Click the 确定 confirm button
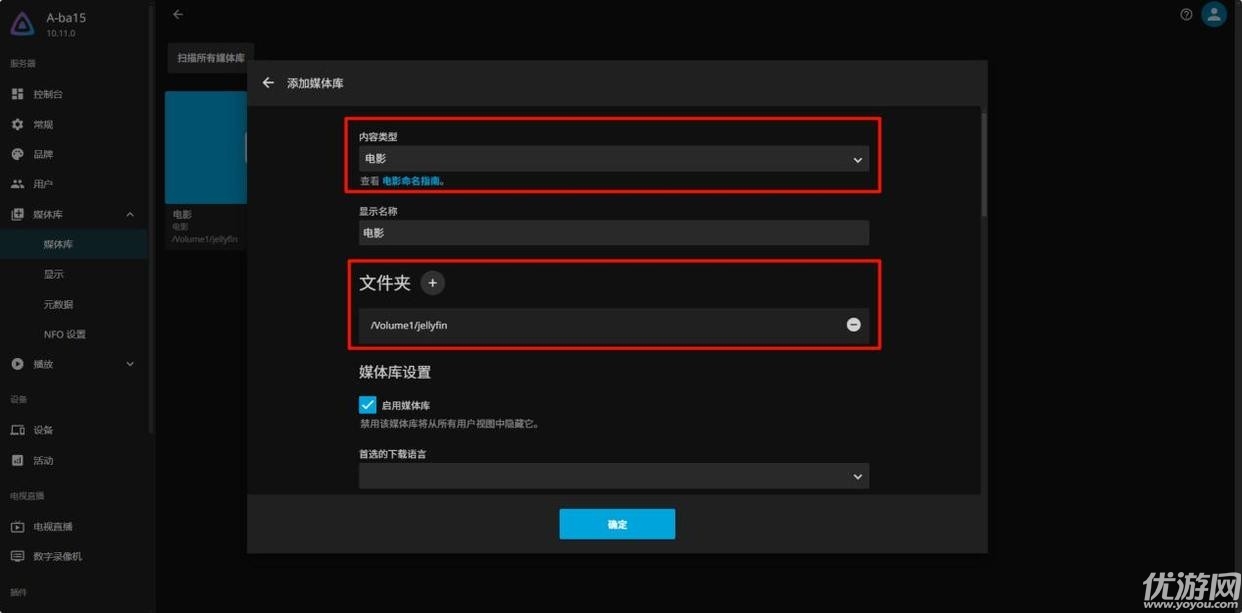Viewport: 1242px width, 613px height. (x=617, y=524)
